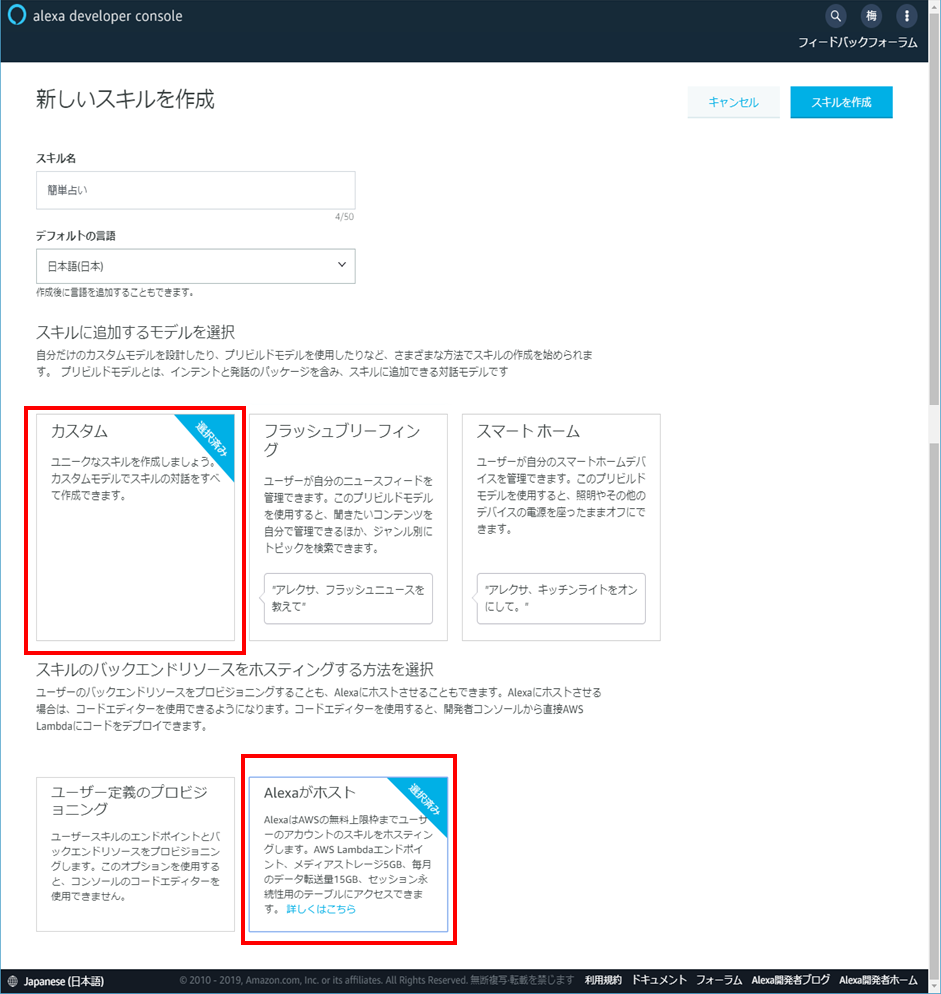Viewport: 941px width, 994px height.
Task: Open the 詳しくはこちら link
Action: (x=321, y=909)
